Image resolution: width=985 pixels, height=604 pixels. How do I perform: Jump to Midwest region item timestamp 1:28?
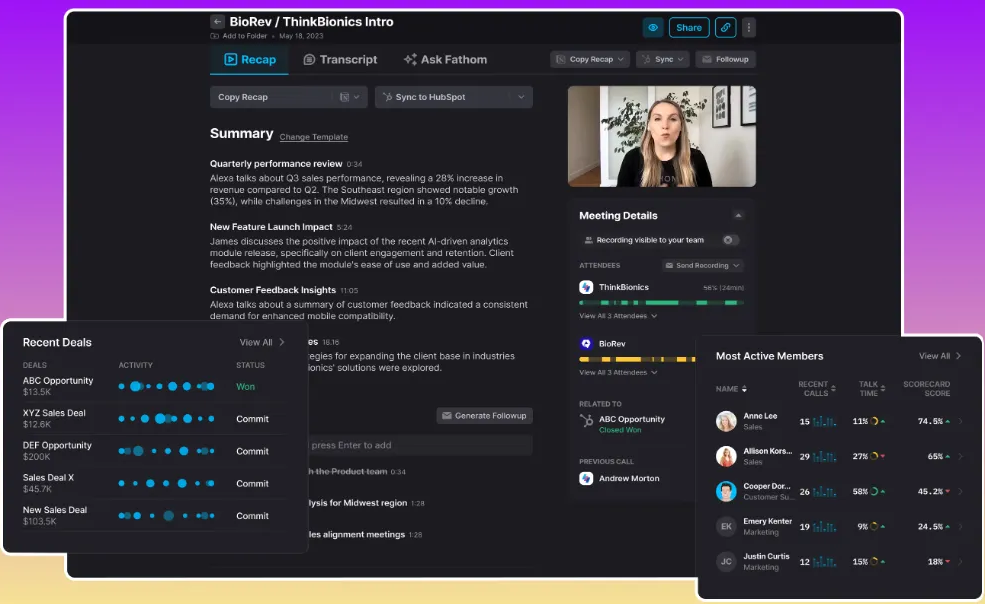coord(418,503)
